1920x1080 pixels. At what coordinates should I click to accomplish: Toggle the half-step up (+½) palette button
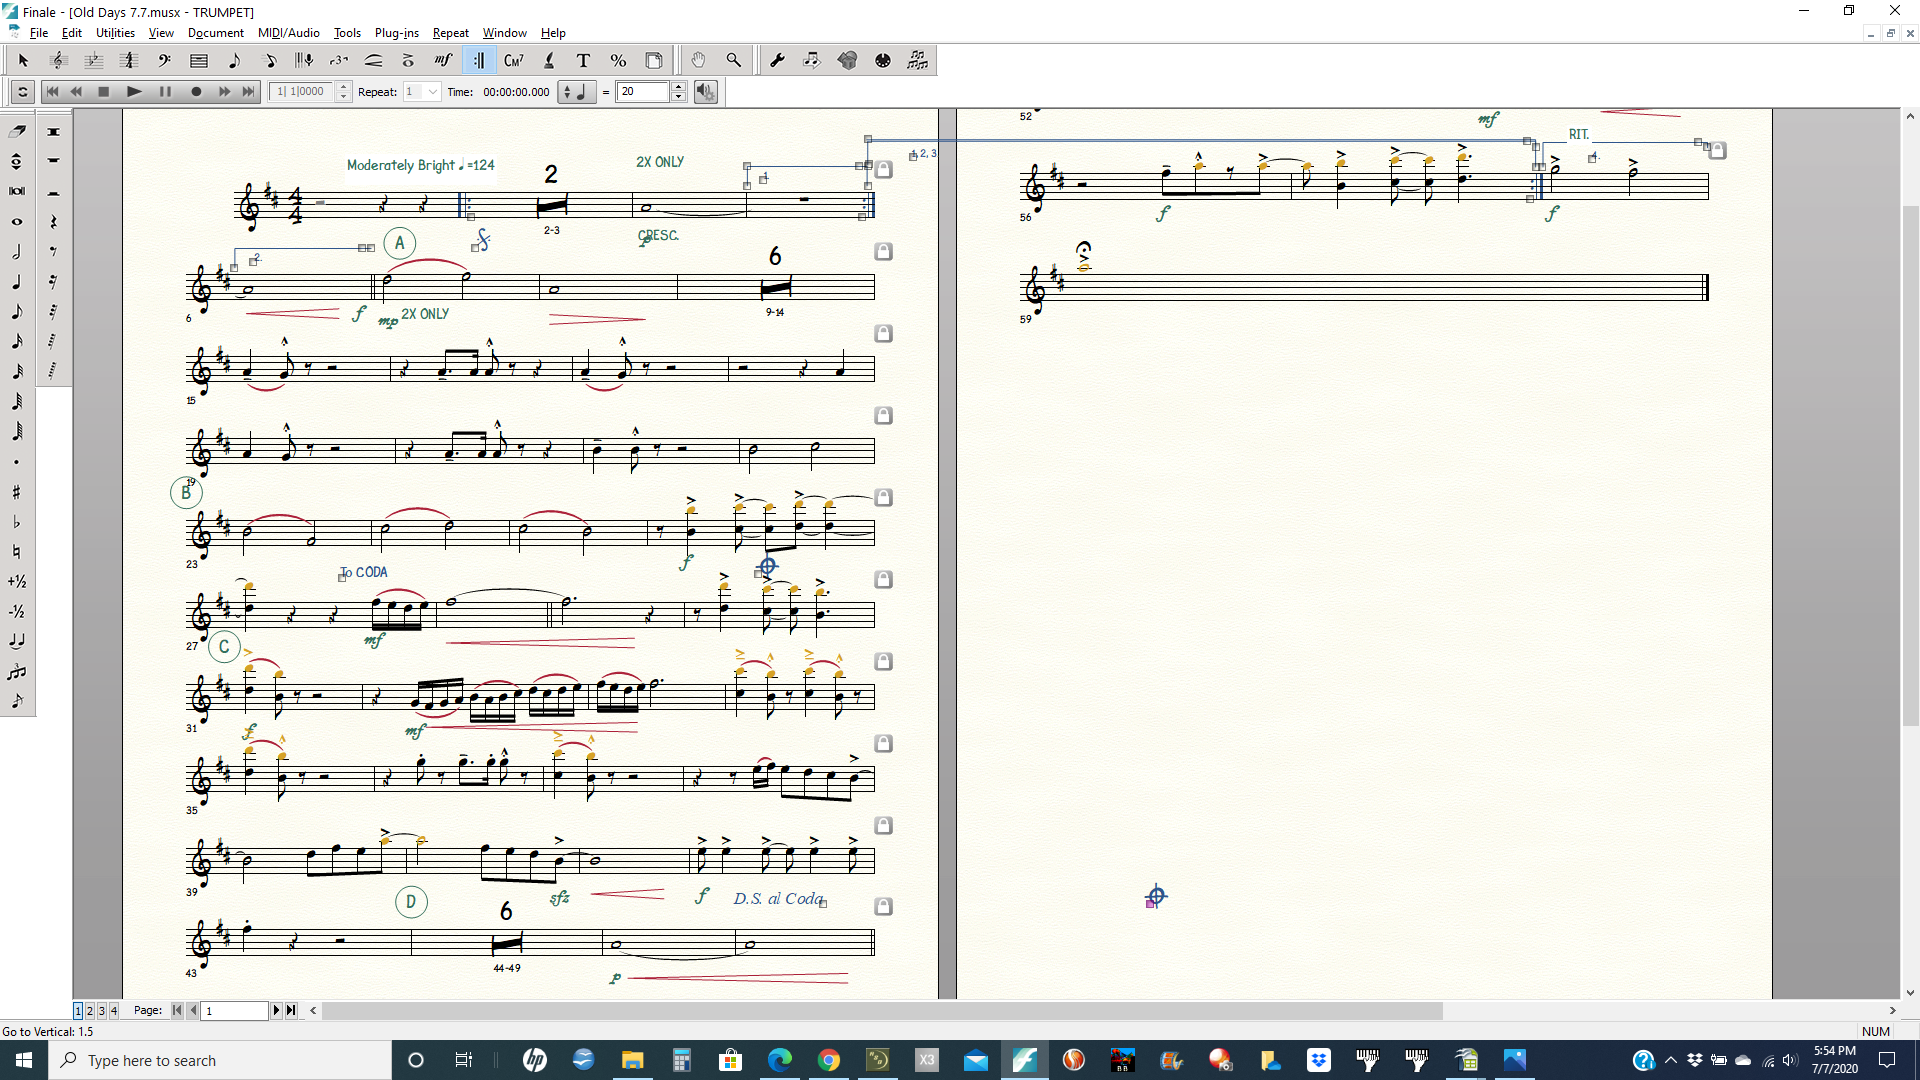[x=17, y=581]
